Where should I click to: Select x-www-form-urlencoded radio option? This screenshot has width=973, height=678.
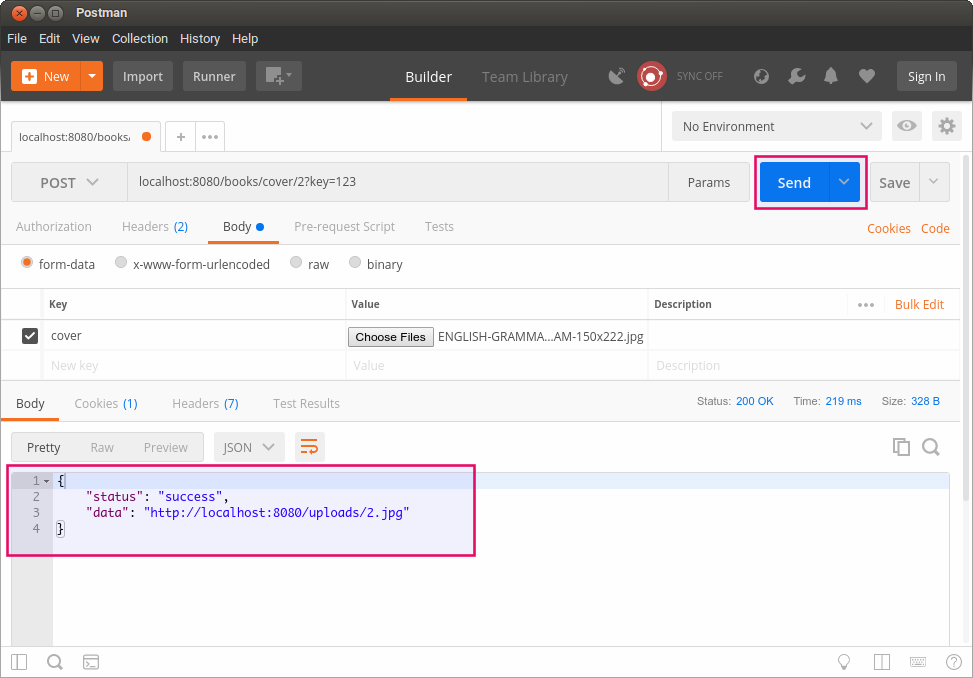tap(121, 264)
